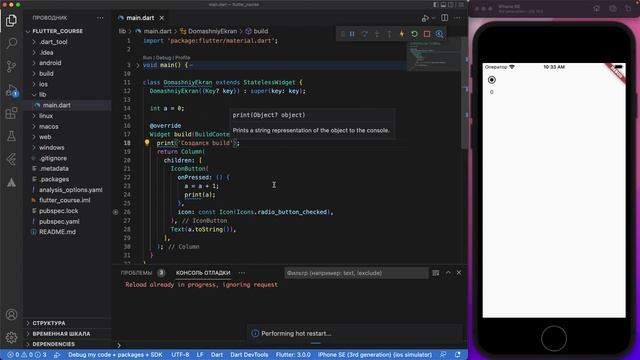Image resolution: width=640 pixels, height=360 pixels.
Task: Clear the debug console output
Action: pyautogui.click(x=436, y=273)
